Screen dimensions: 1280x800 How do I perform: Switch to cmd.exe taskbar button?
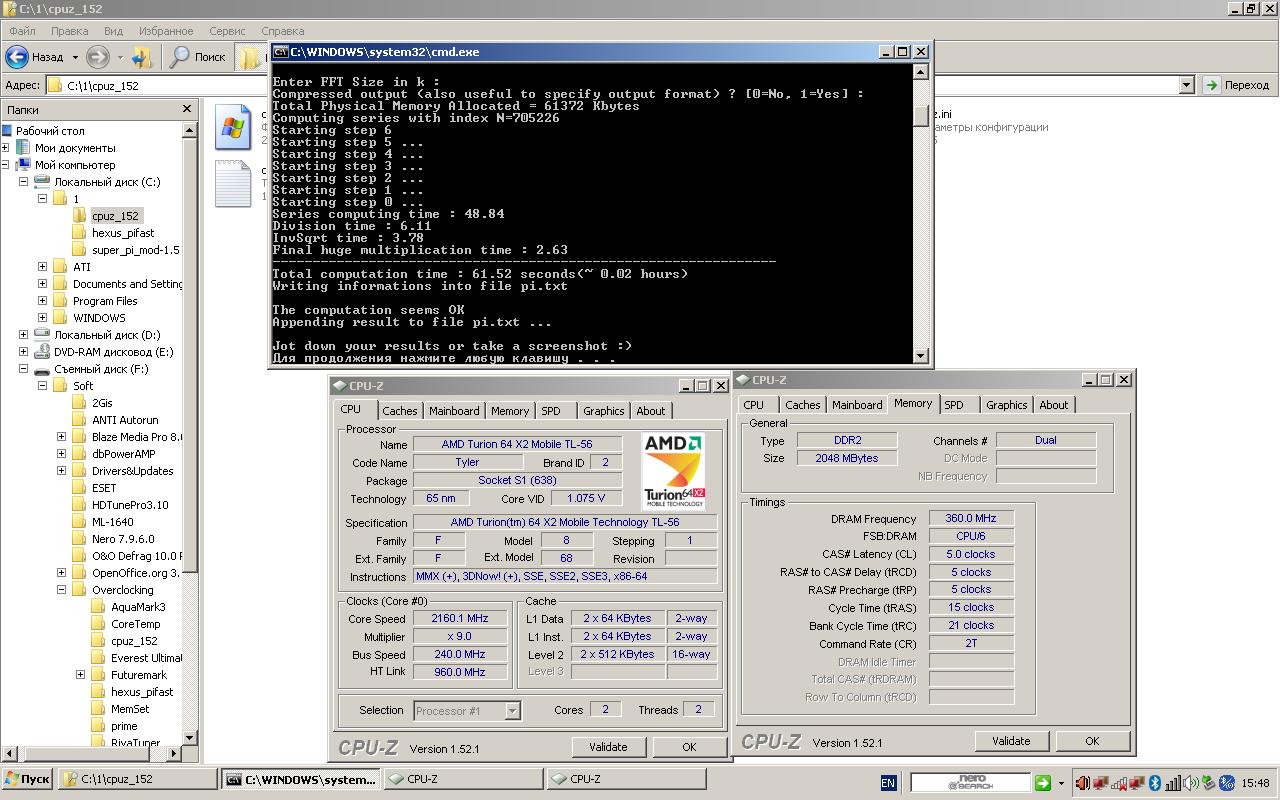(x=301, y=779)
